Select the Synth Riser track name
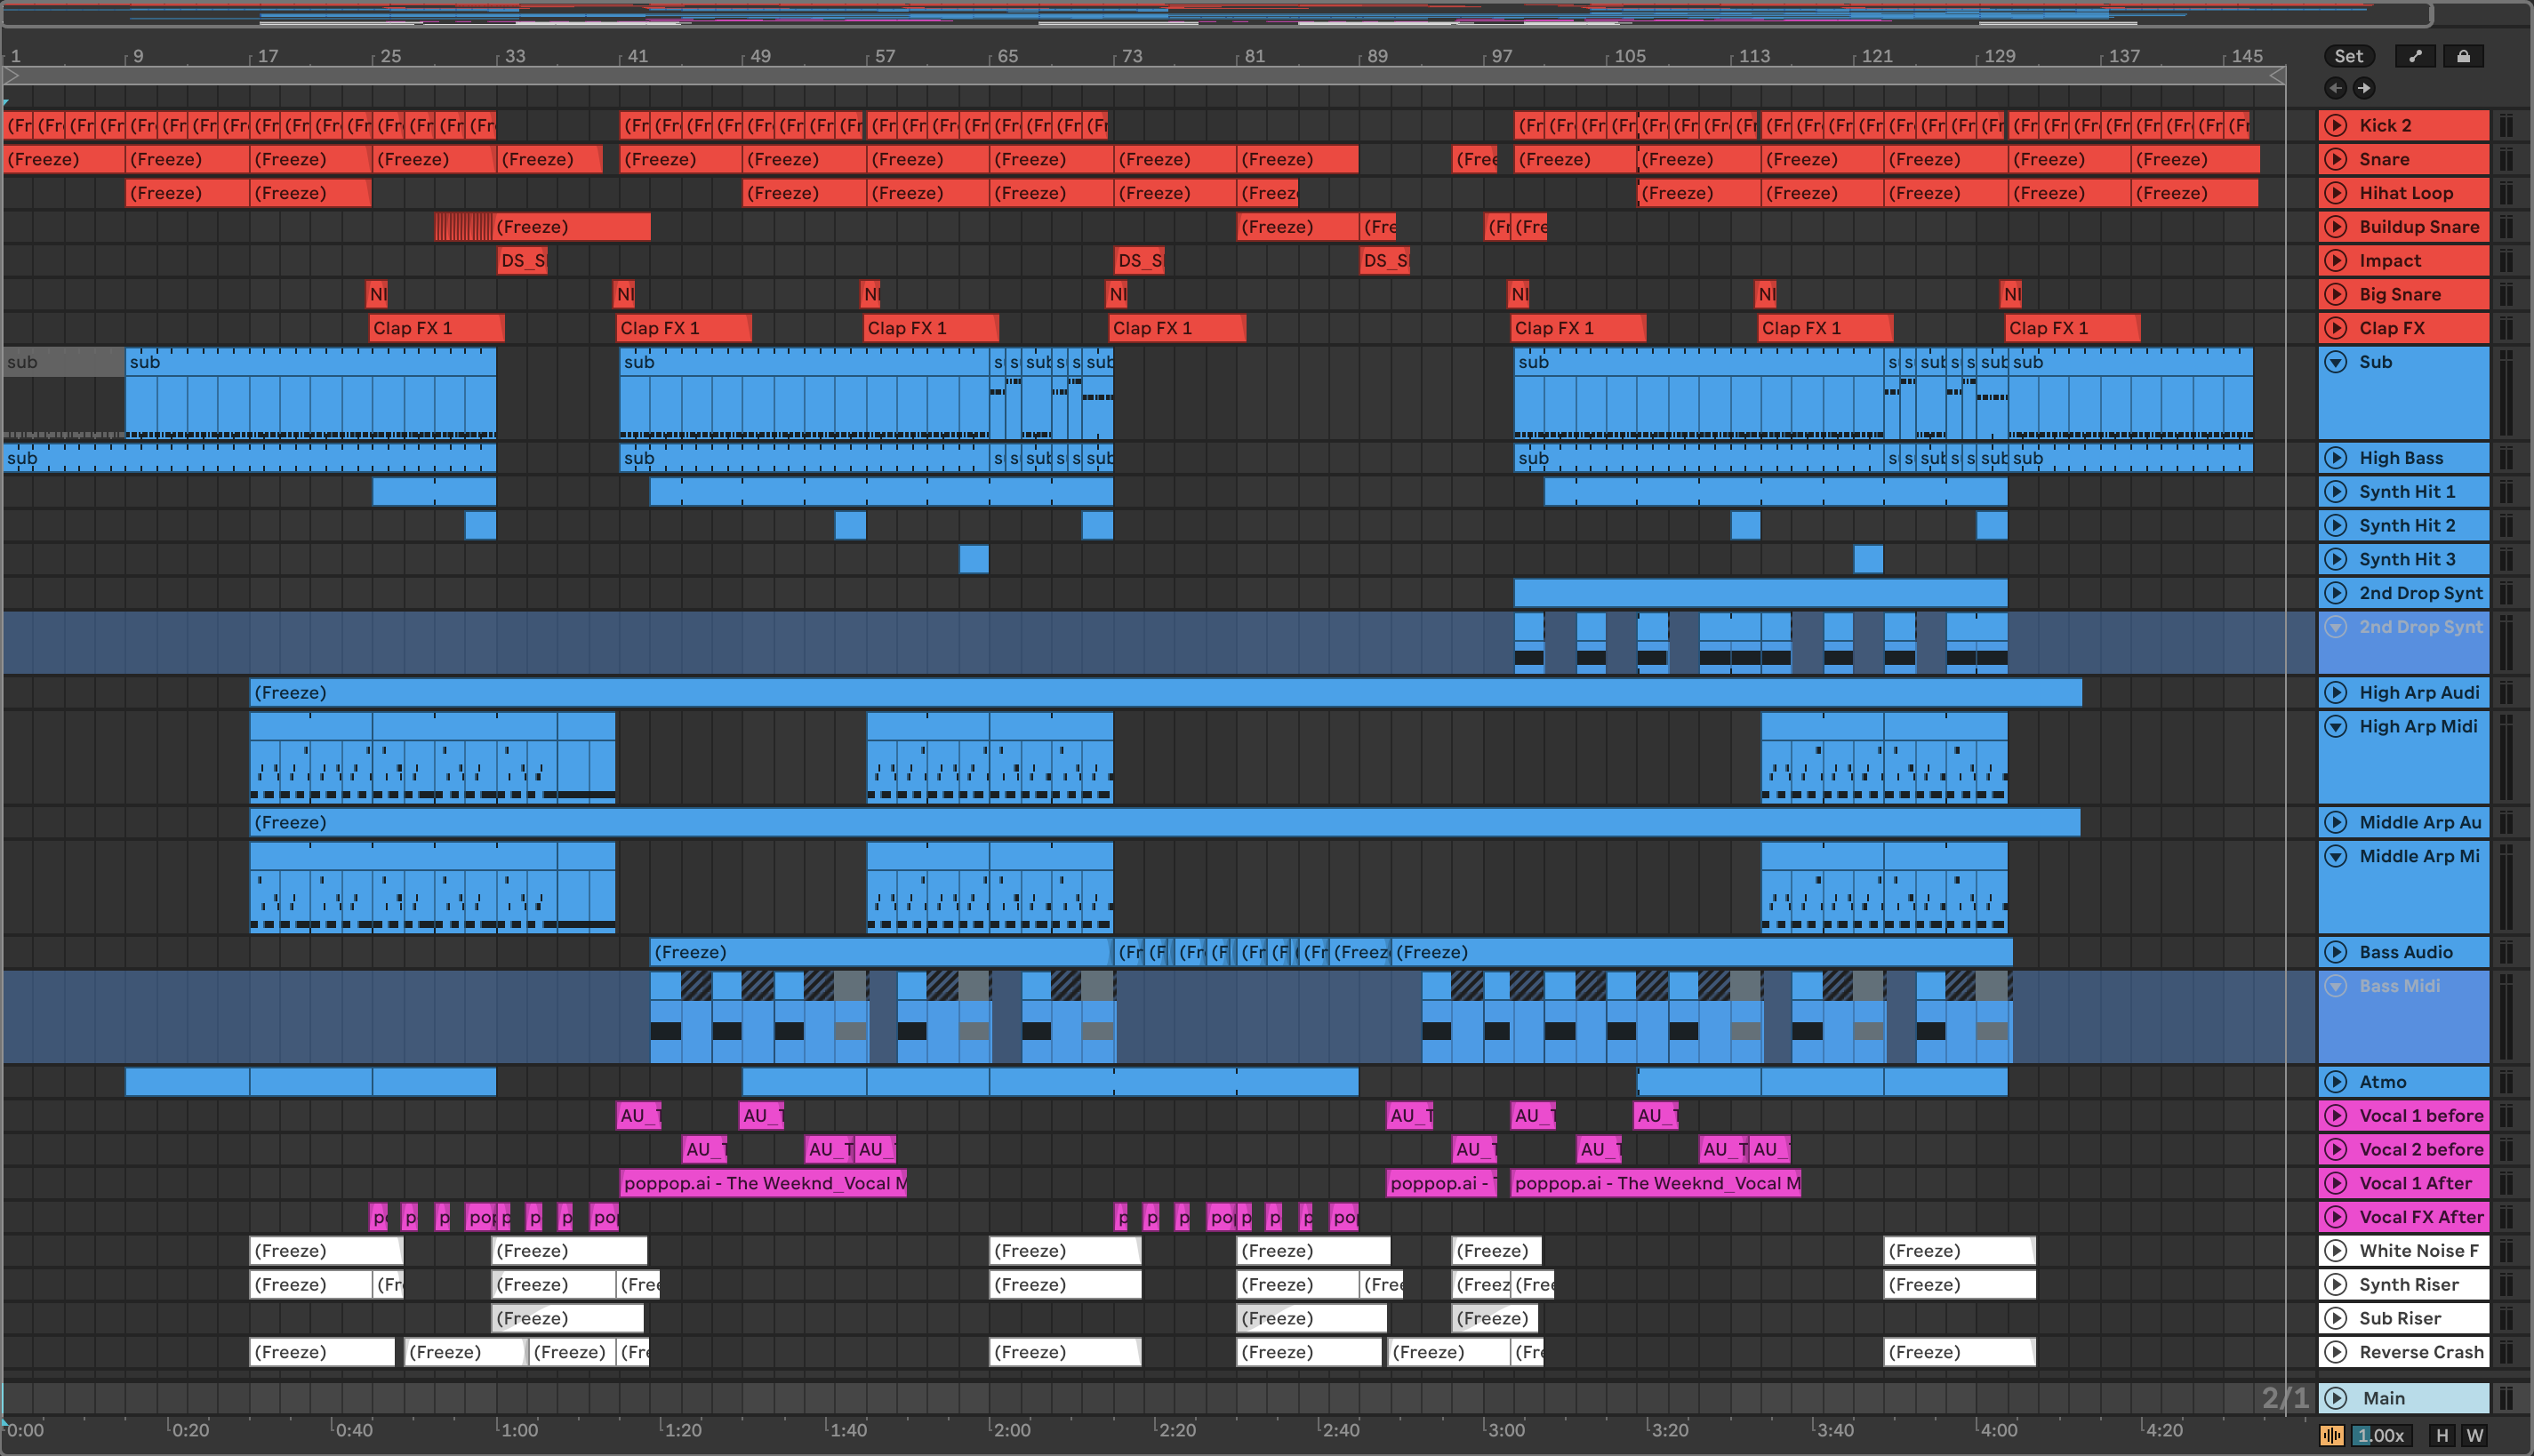Screen dimensions: 2534x1456 2409,1285
